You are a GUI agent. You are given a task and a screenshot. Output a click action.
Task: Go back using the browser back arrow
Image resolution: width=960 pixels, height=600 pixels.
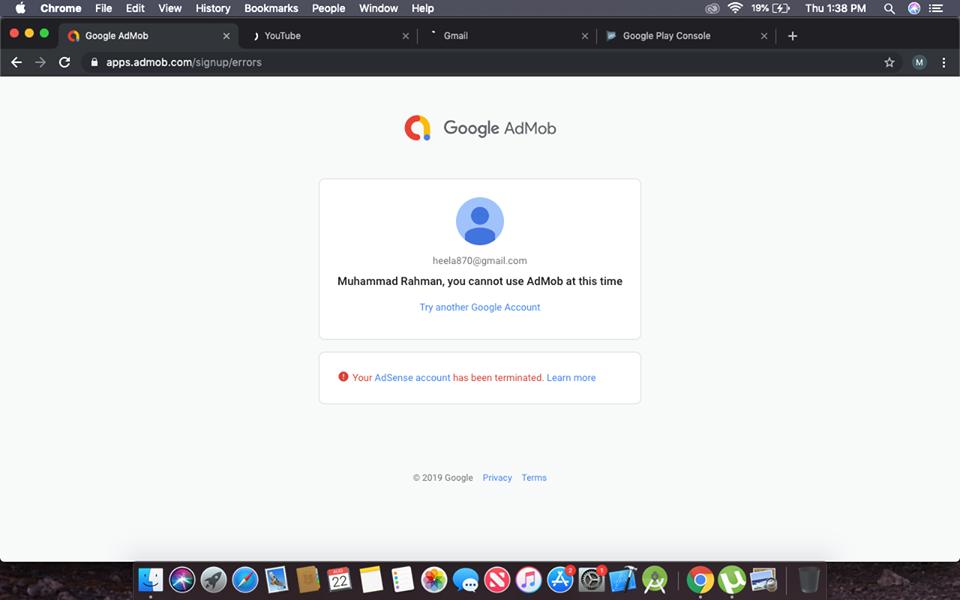coord(17,62)
